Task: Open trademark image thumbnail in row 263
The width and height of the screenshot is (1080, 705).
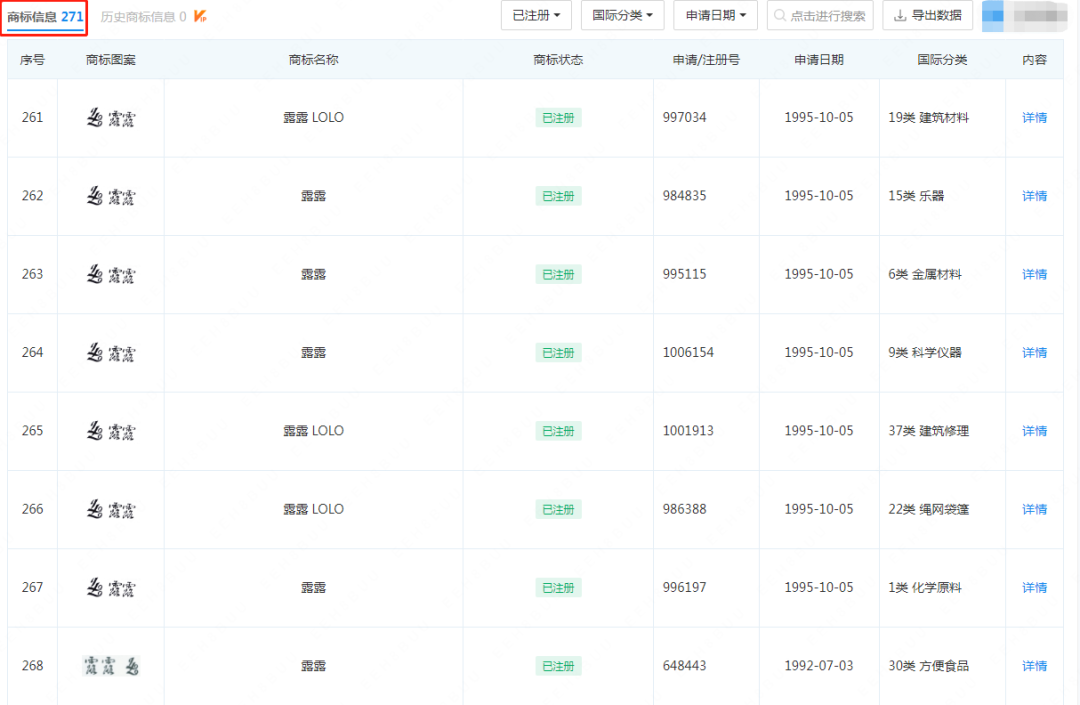Action: 111,275
